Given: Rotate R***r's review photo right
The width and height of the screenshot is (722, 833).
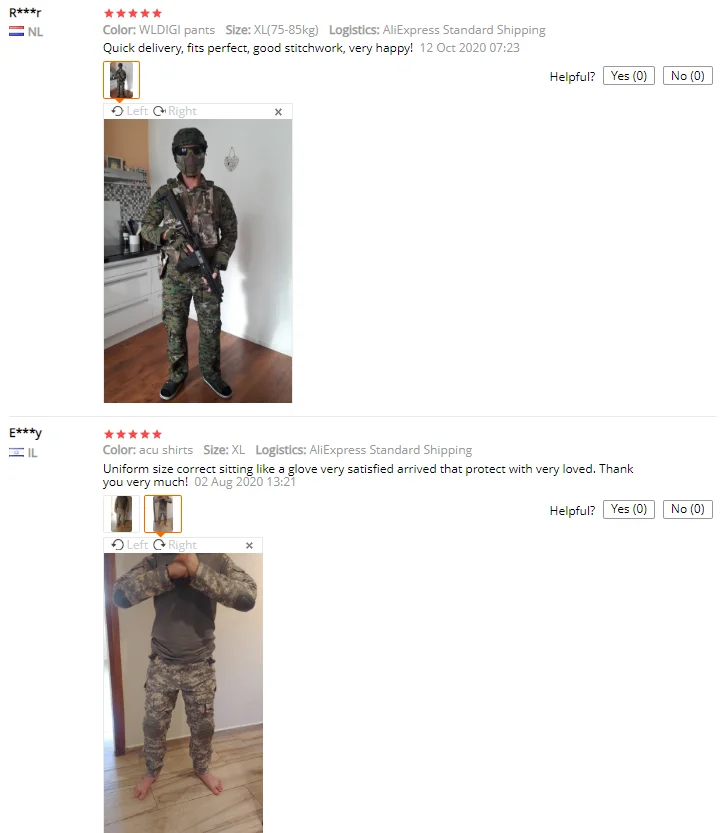Looking at the screenshot, I should [175, 111].
